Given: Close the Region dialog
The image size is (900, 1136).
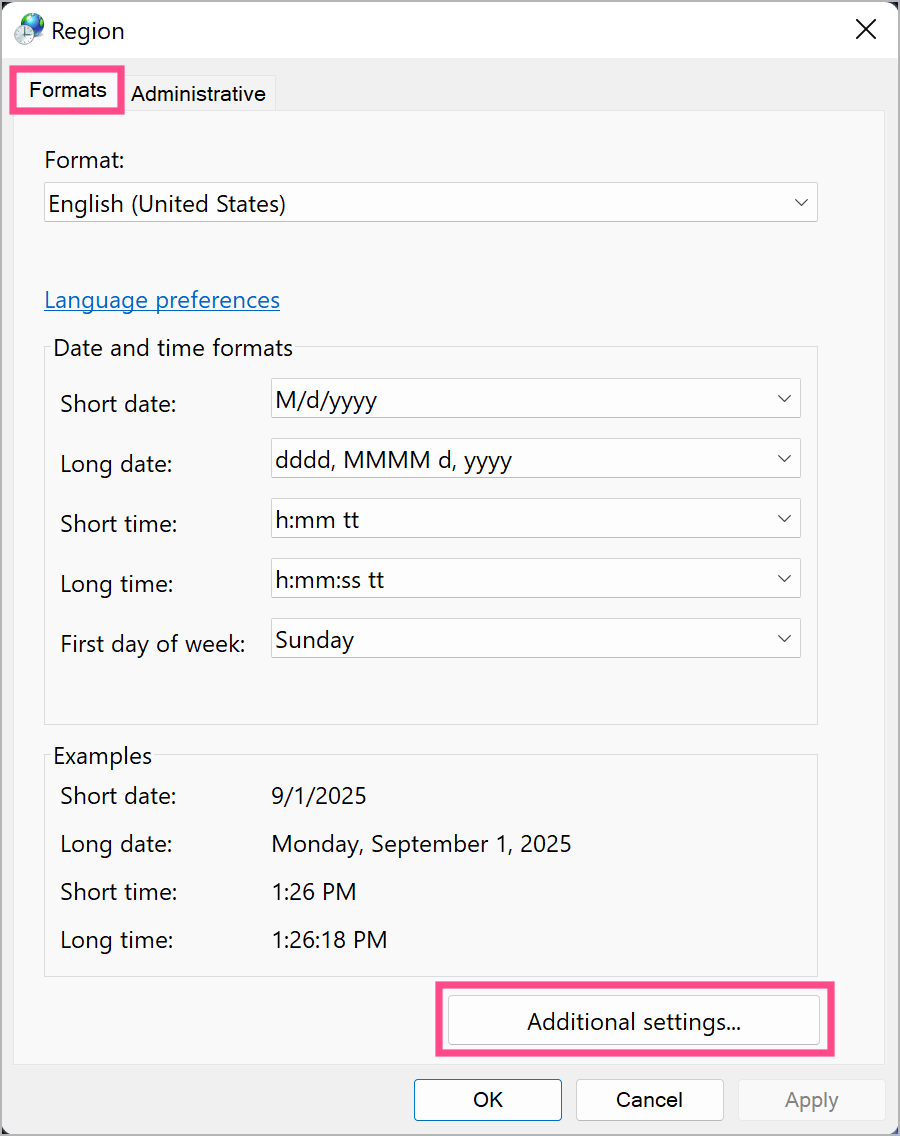Looking at the screenshot, I should (x=865, y=29).
